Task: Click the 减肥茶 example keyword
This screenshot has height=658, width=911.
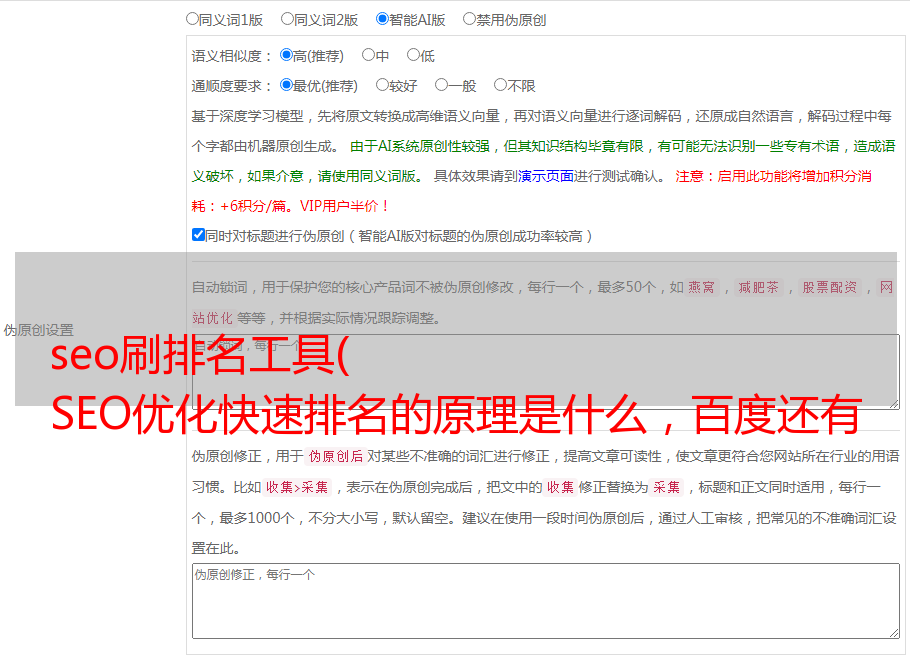Action: pos(758,287)
